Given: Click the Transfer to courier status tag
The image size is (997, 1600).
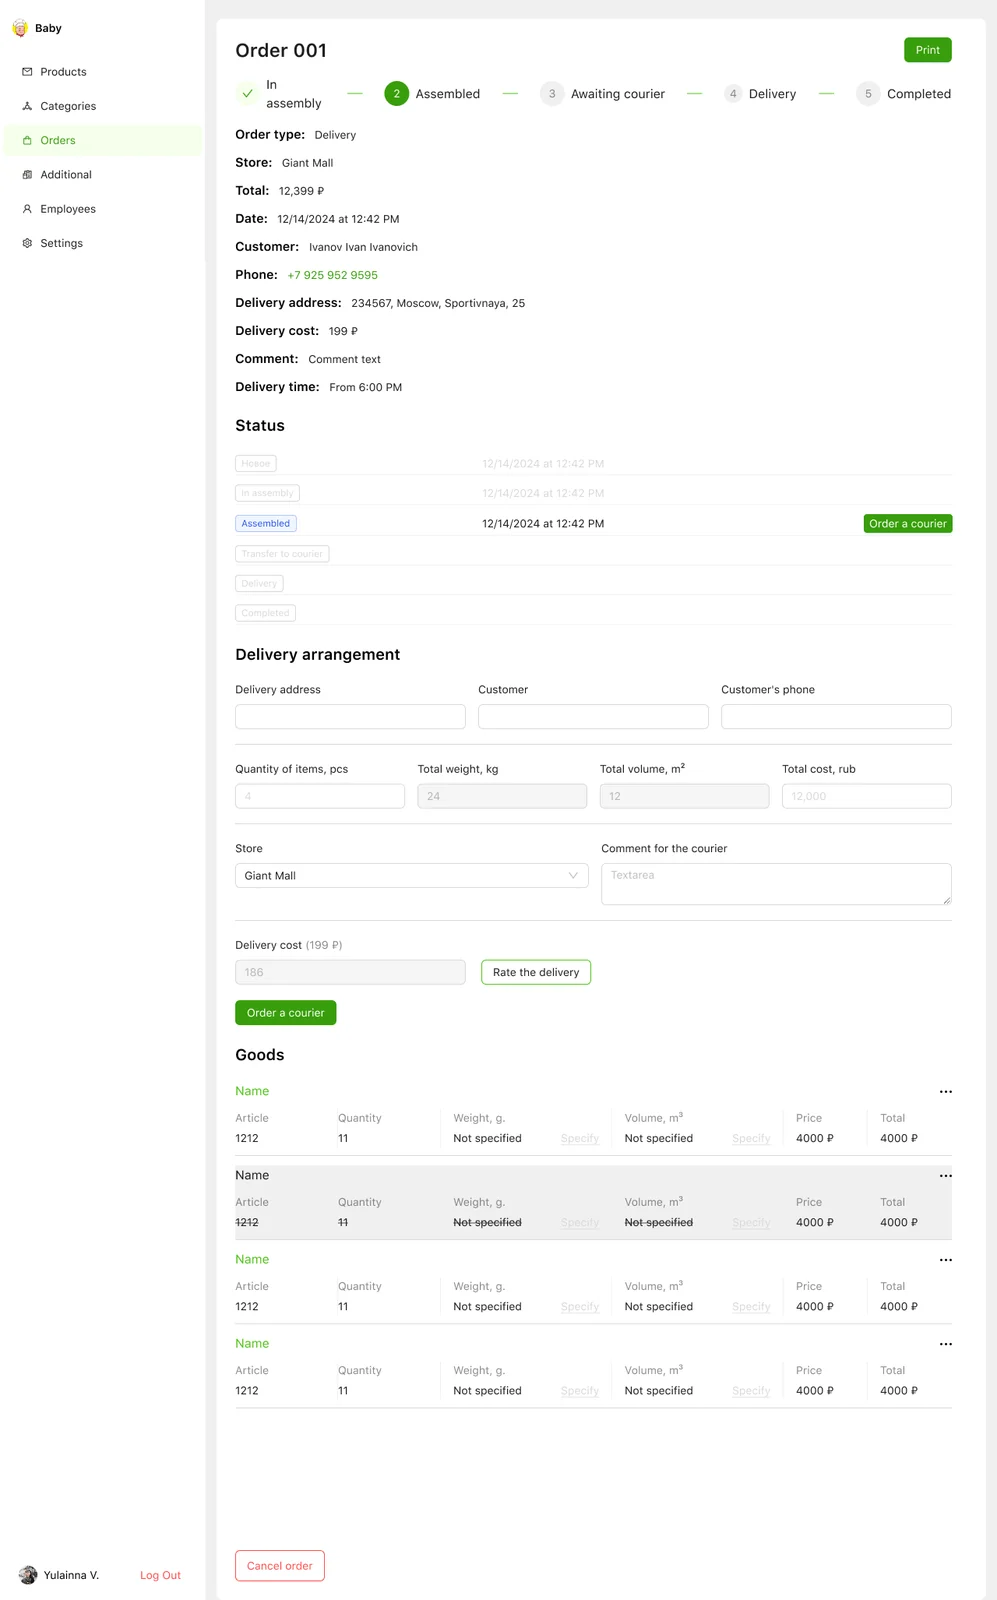Looking at the screenshot, I should (x=282, y=554).
